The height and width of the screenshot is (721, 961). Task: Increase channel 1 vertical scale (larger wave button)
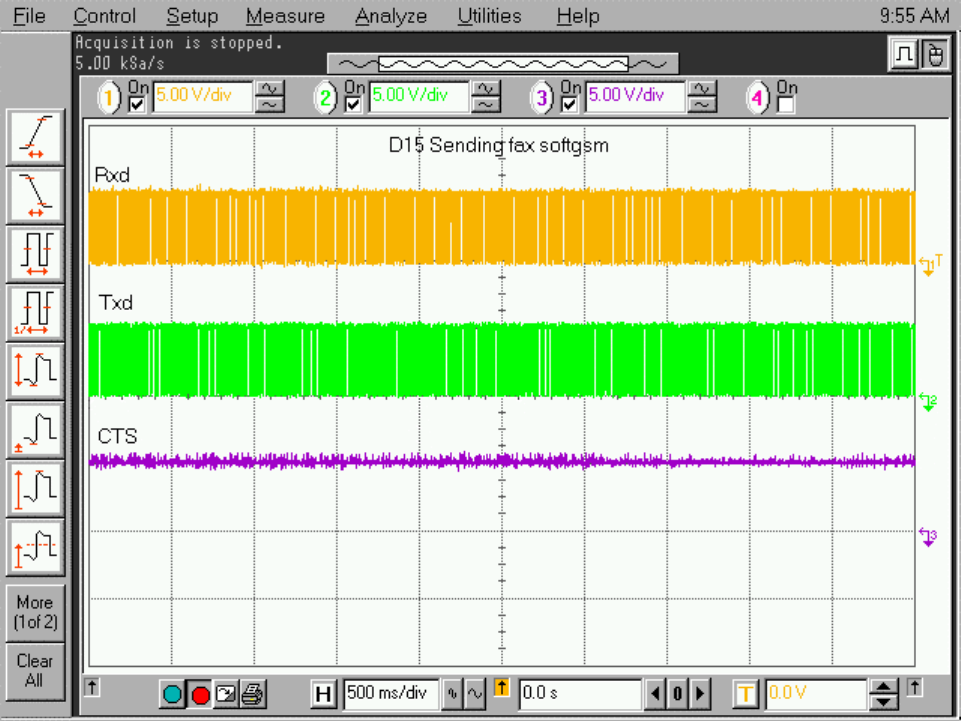pos(270,90)
